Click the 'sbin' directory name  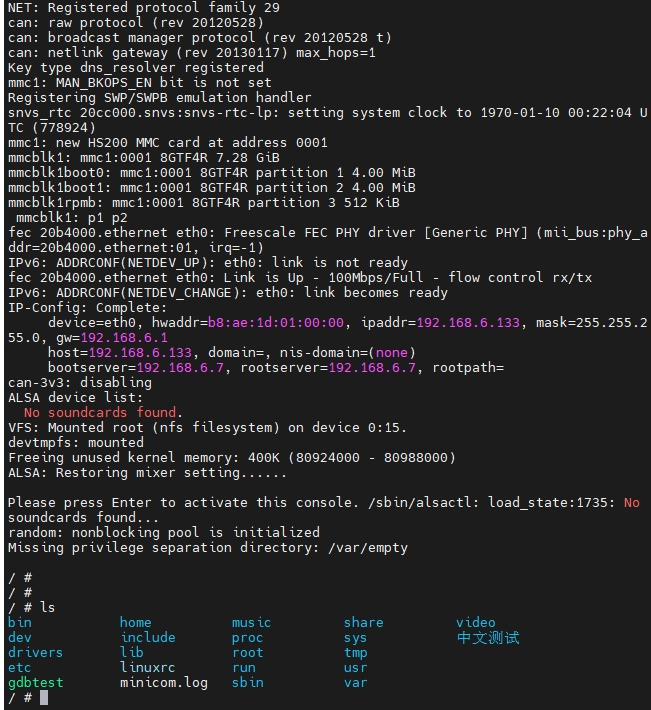click(x=247, y=682)
